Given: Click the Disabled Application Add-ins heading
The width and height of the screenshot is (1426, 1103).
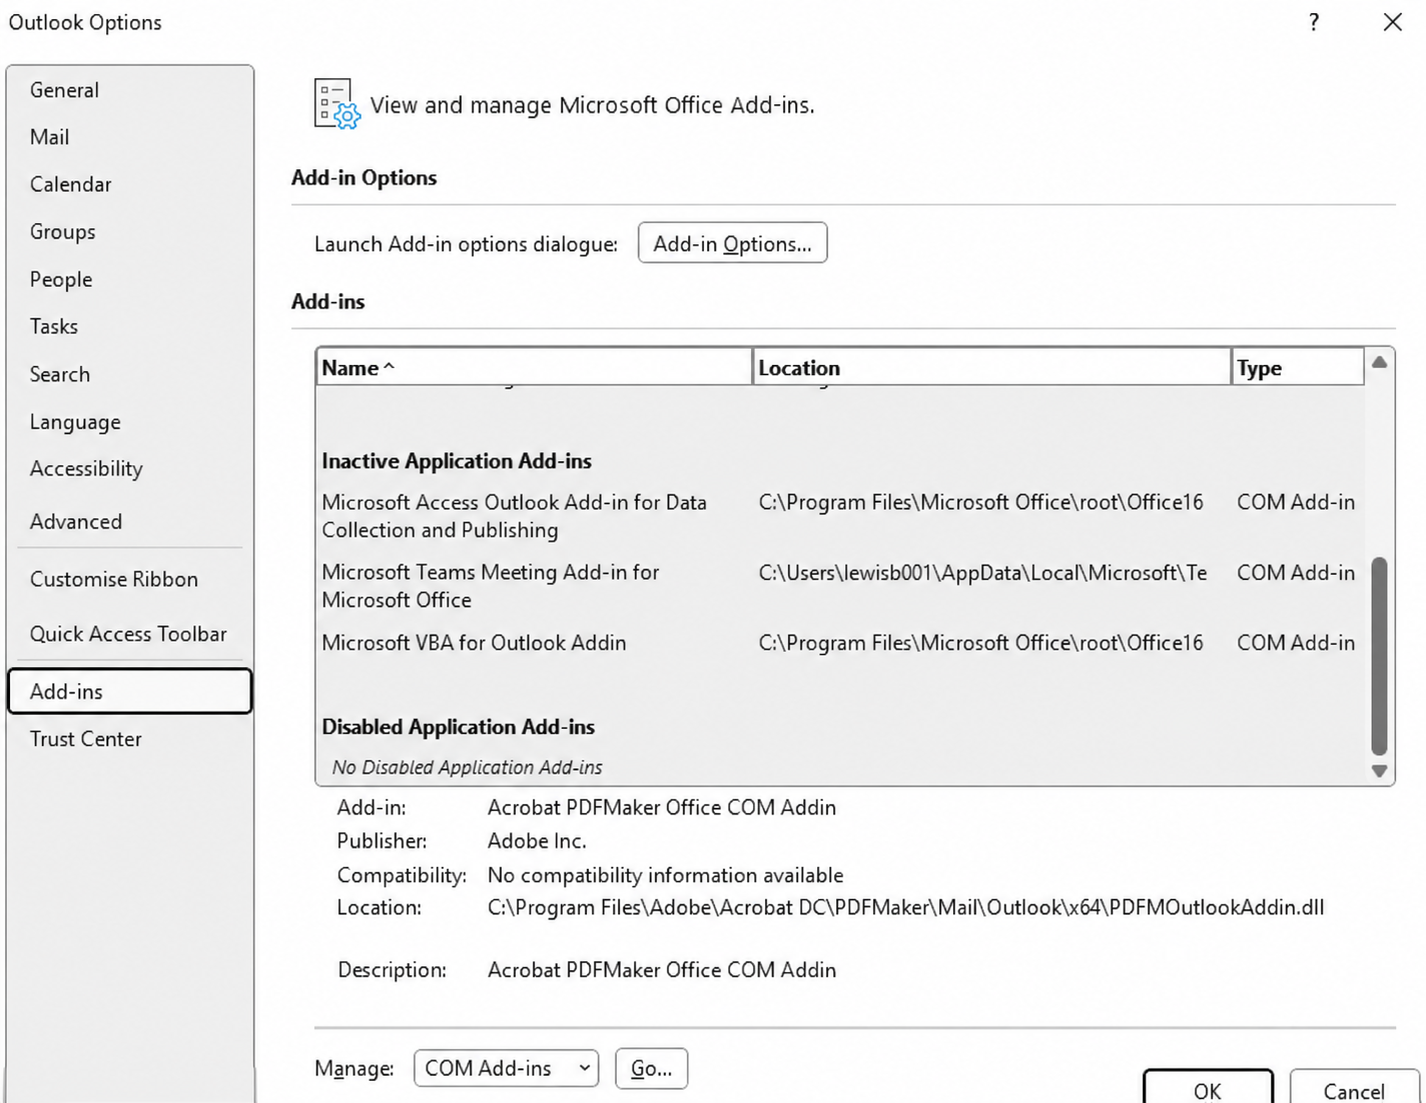Looking at the screenshot, I should (458, 727).
